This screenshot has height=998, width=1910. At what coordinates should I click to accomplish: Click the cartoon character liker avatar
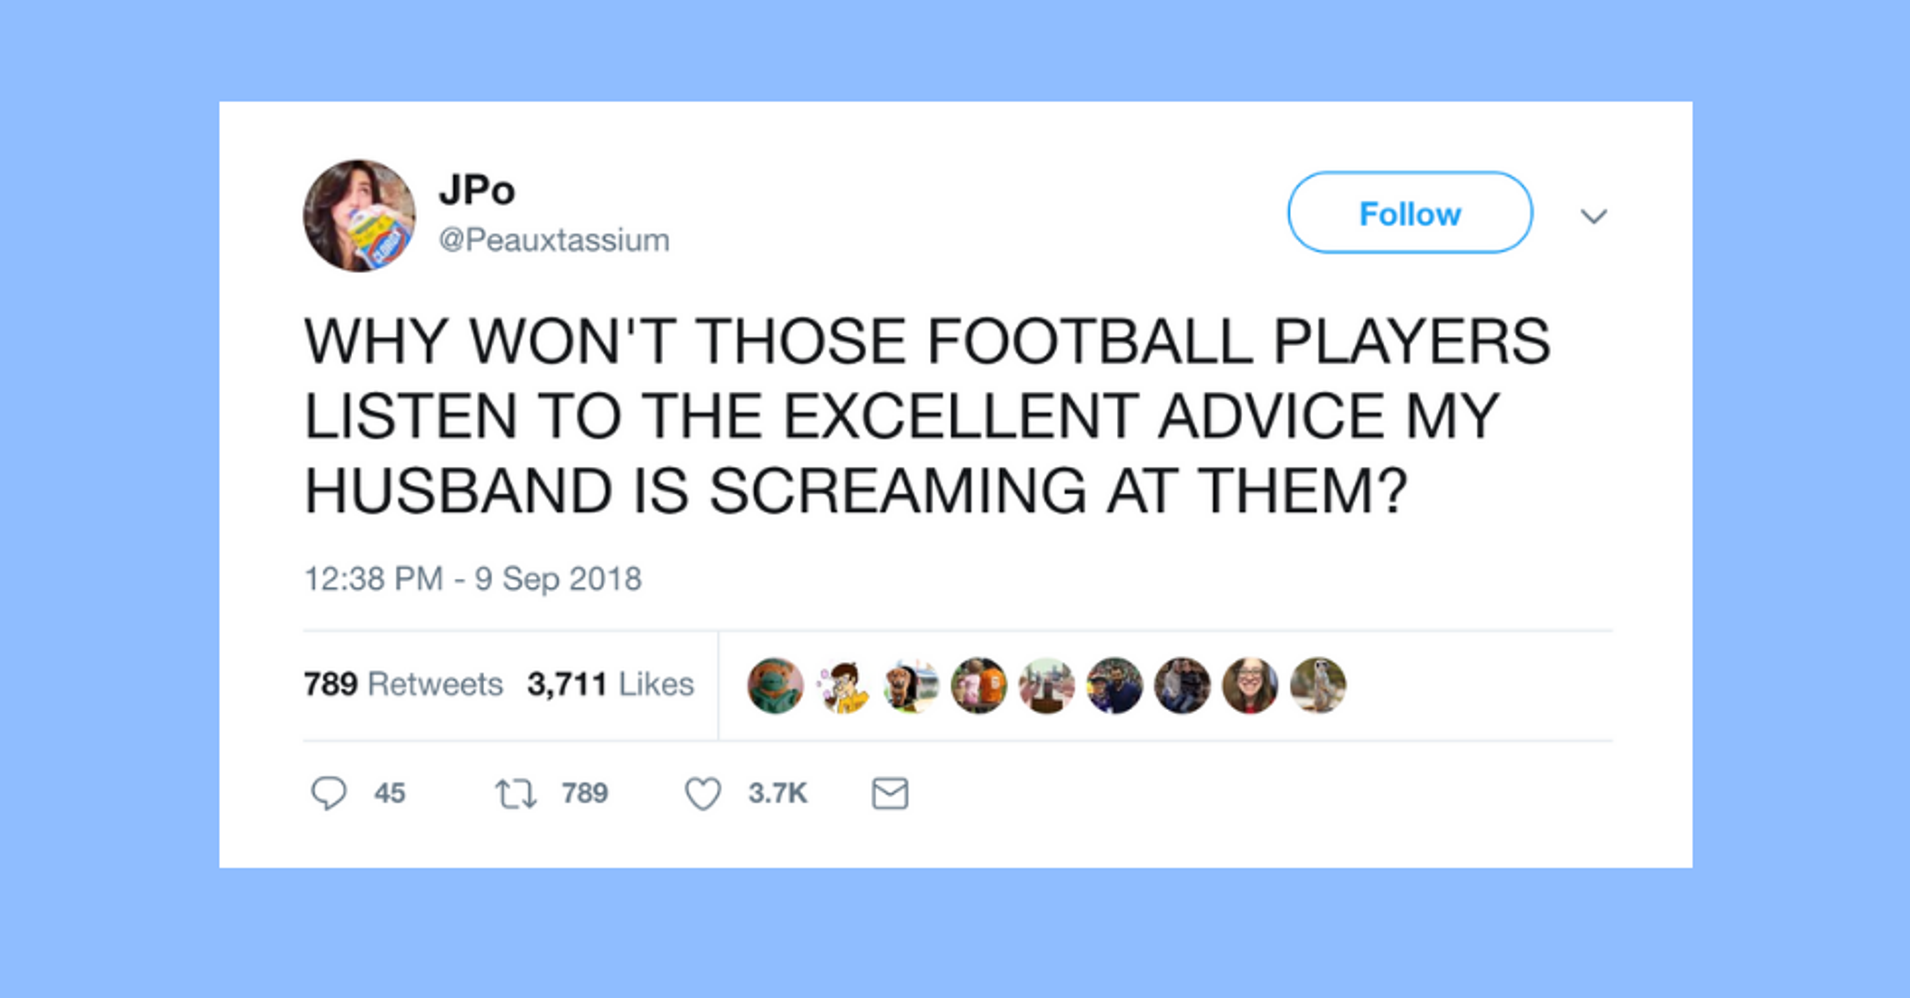tap(843, 686)
